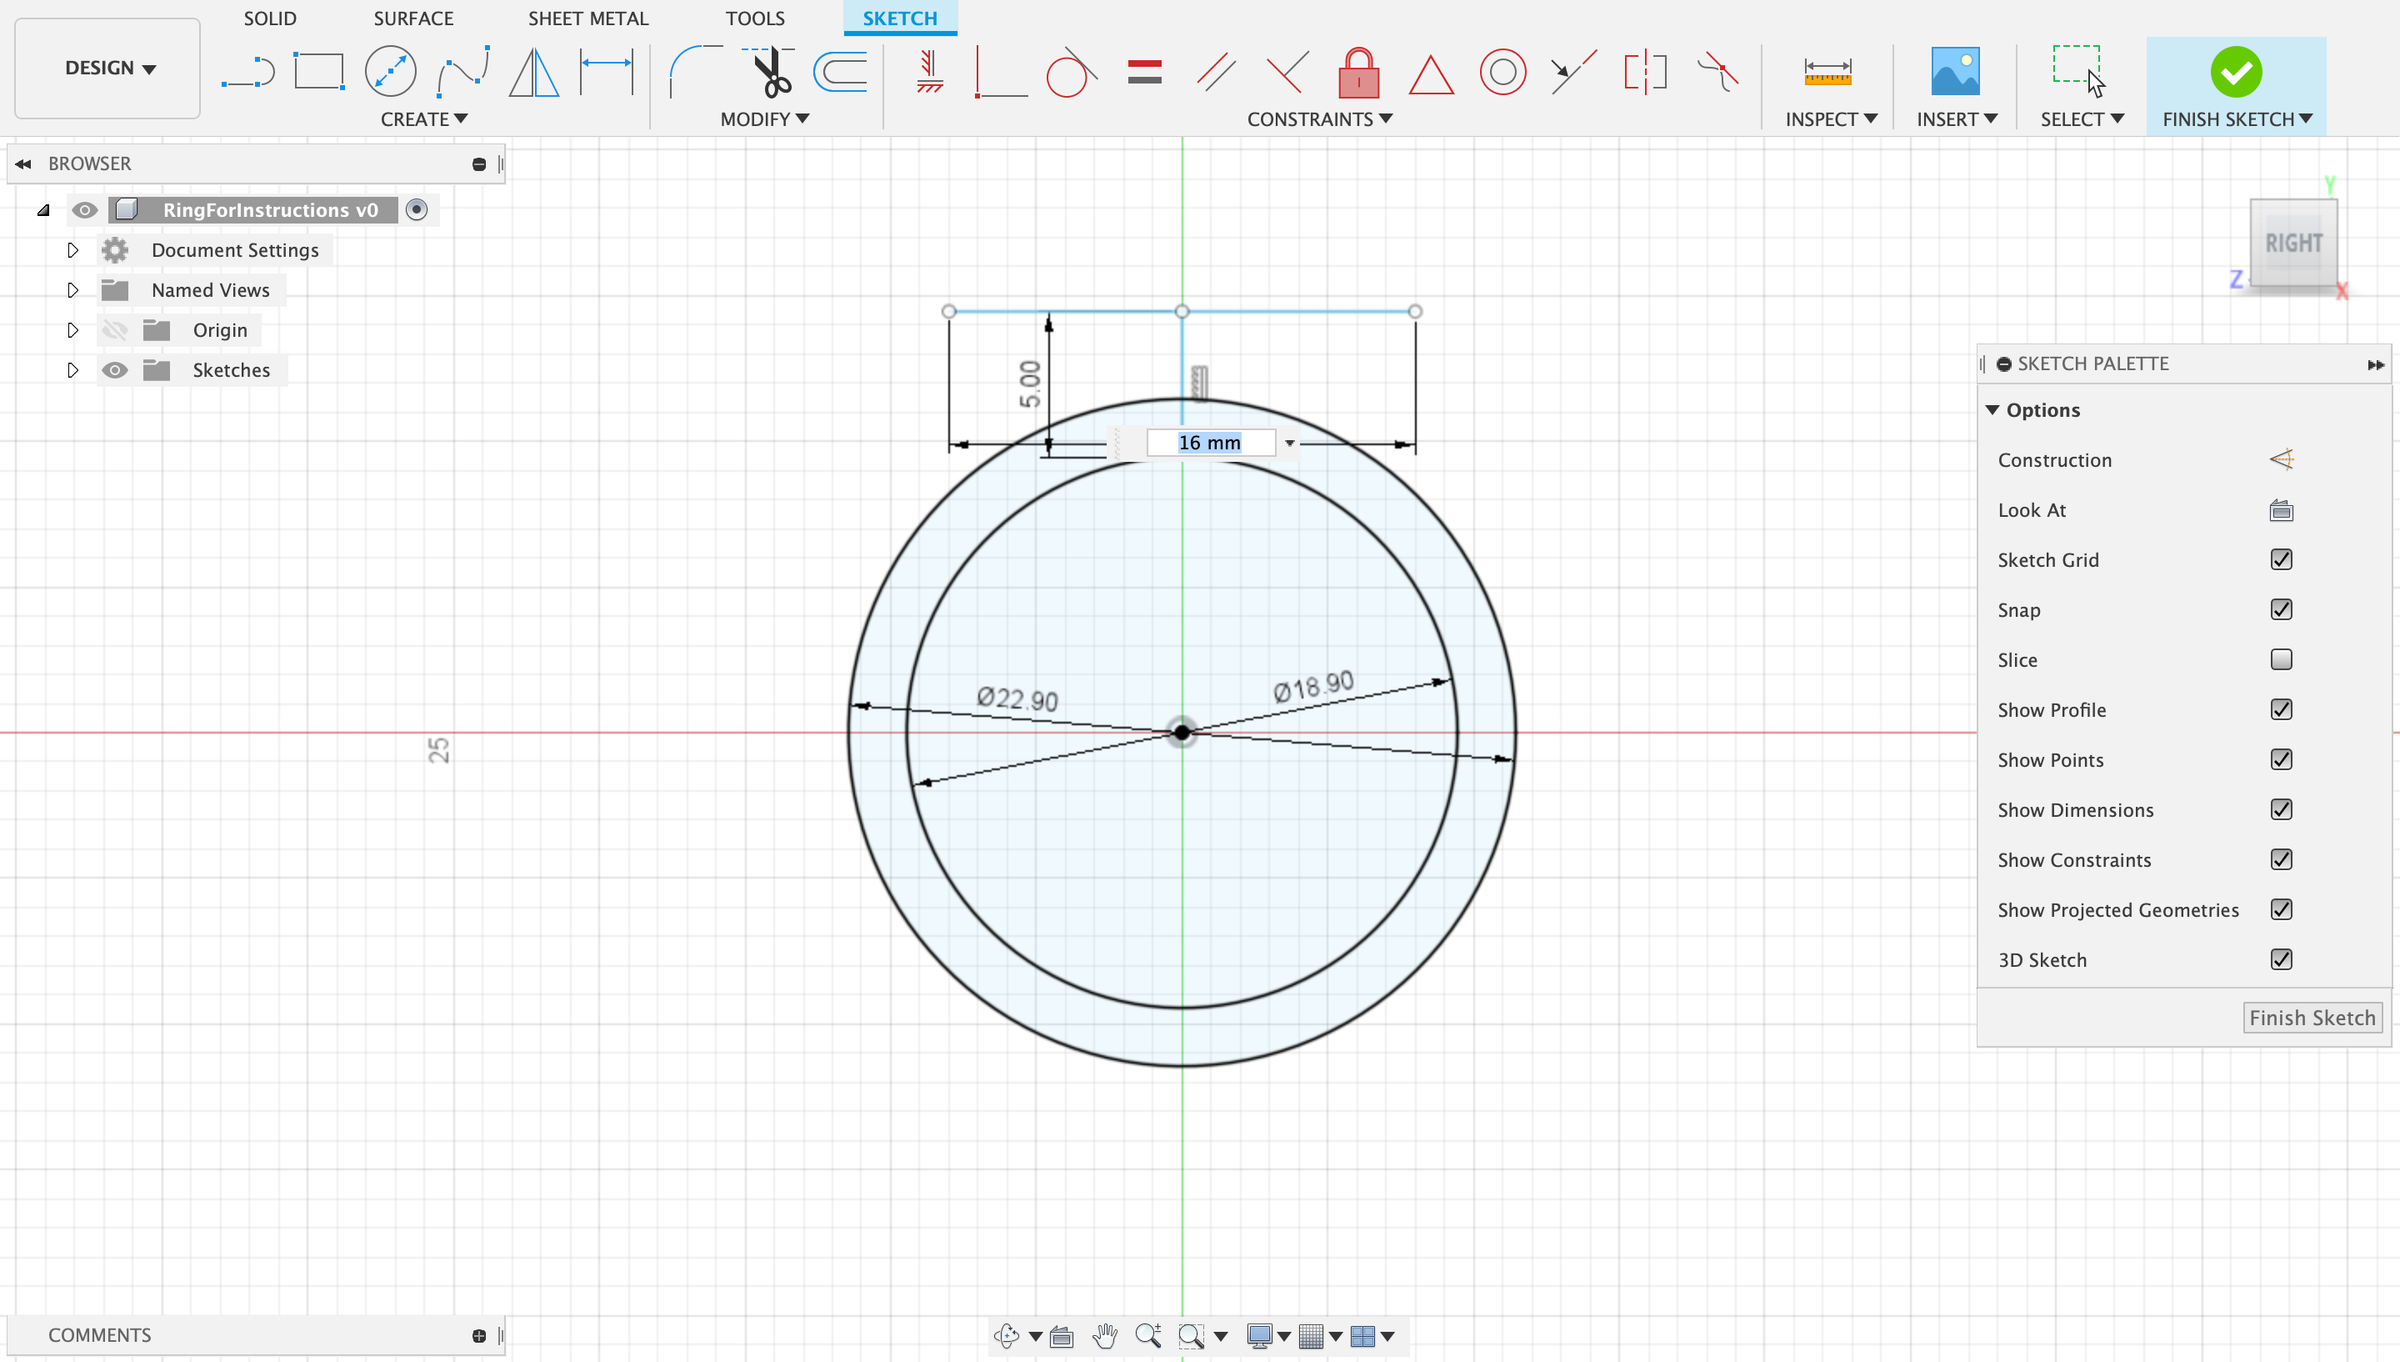The image size is (2400, 1362).
Task: Open the Create dropdown menu
Action: 424,118
